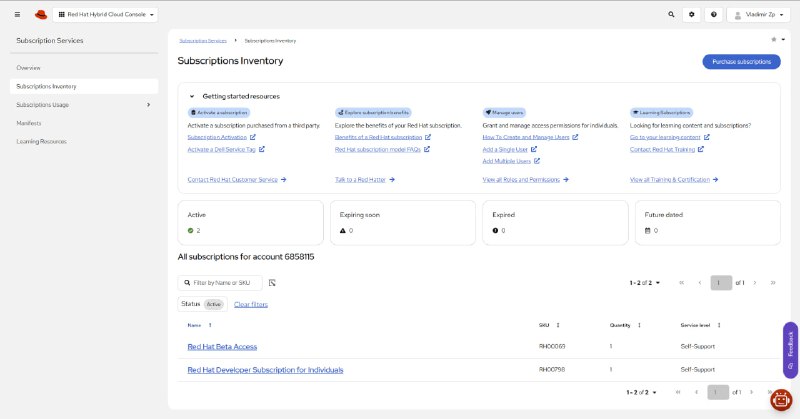Open Add a Single User link
Viewport: 800px width, 419px height.
click(510, 150)
